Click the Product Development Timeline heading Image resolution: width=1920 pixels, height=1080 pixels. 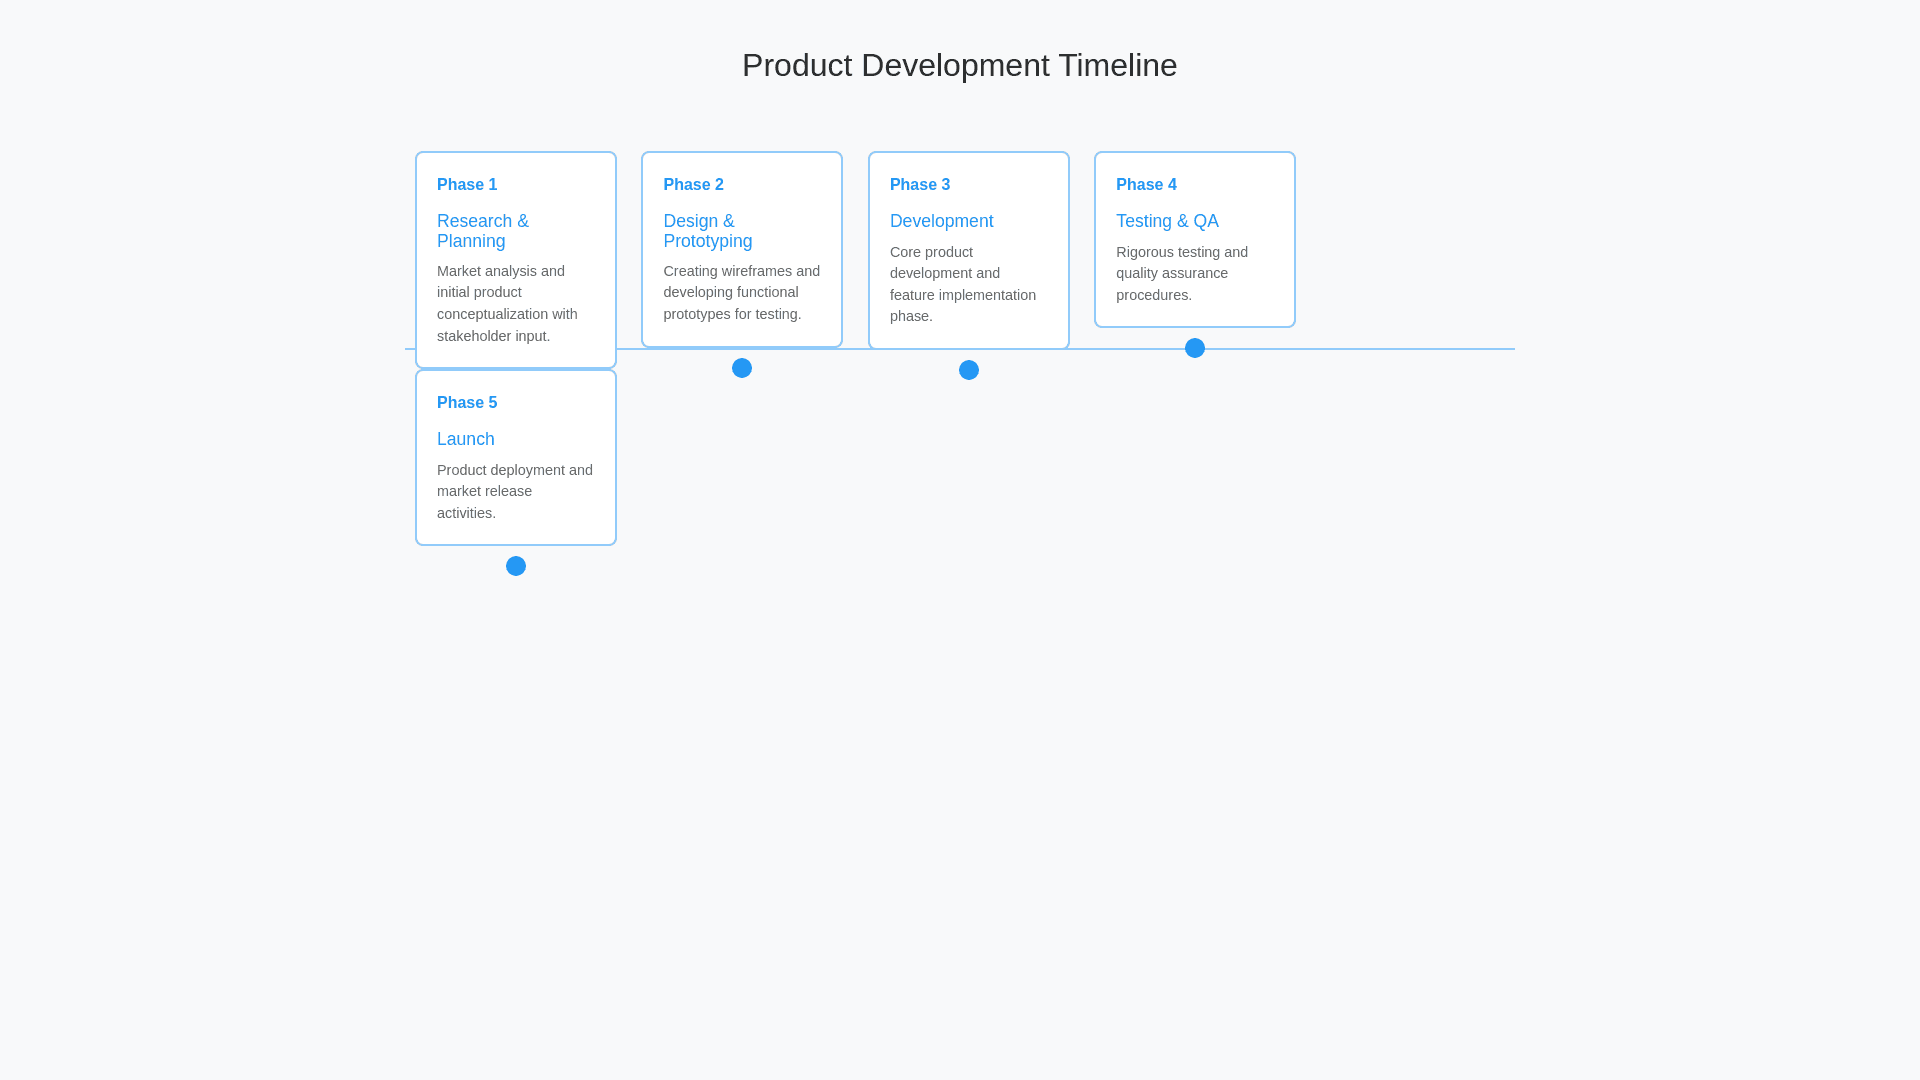(x=959, y=65)
